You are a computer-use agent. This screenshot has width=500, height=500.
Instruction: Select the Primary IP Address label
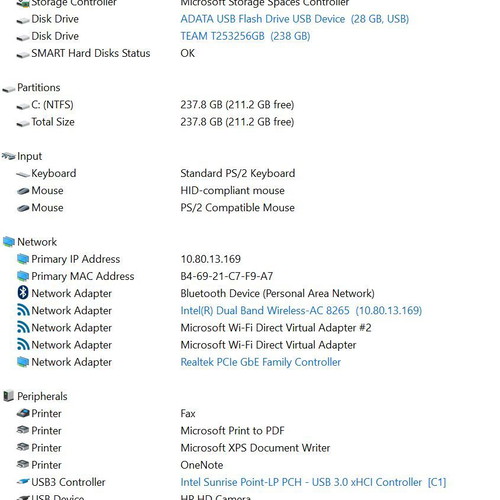76,259
